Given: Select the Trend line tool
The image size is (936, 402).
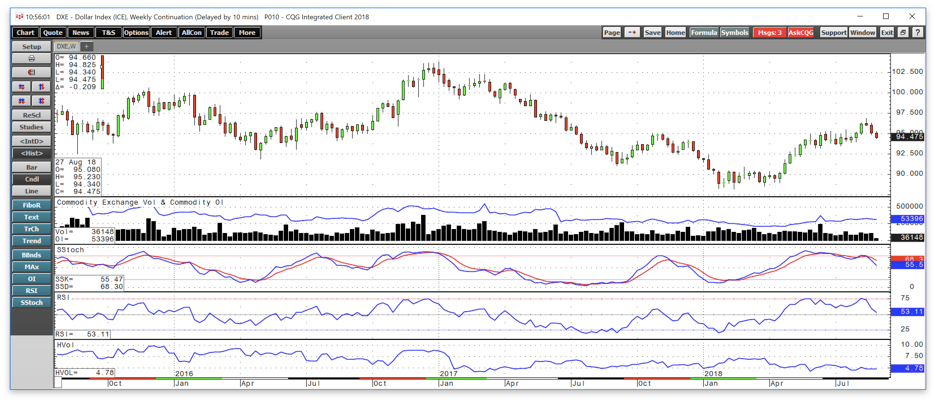Looking at the screenshot, I should [x=32, y=241].
